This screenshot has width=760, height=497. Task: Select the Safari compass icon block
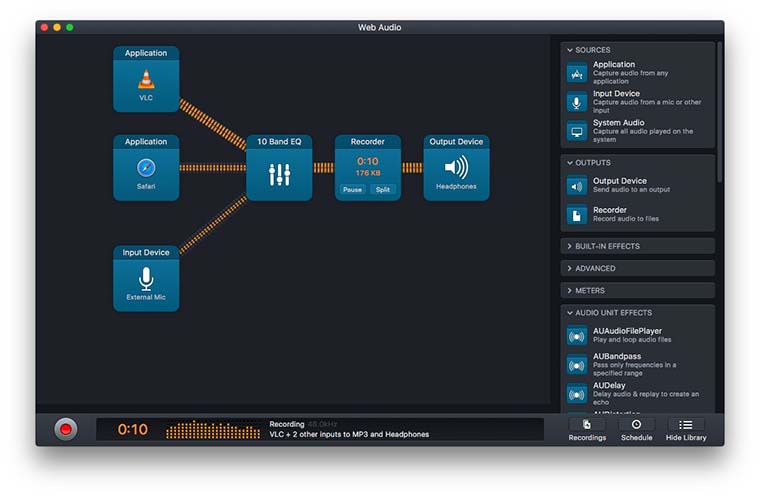pyautogui.click(x=146, y=167)
